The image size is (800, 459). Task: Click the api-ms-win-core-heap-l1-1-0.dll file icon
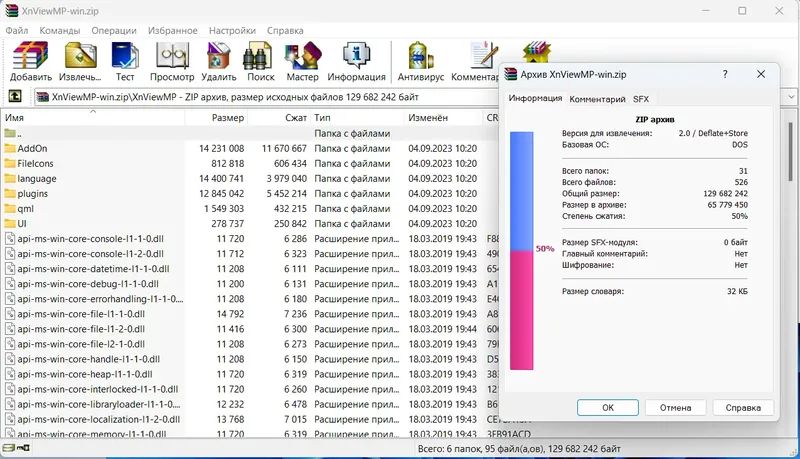pos(10,374)
